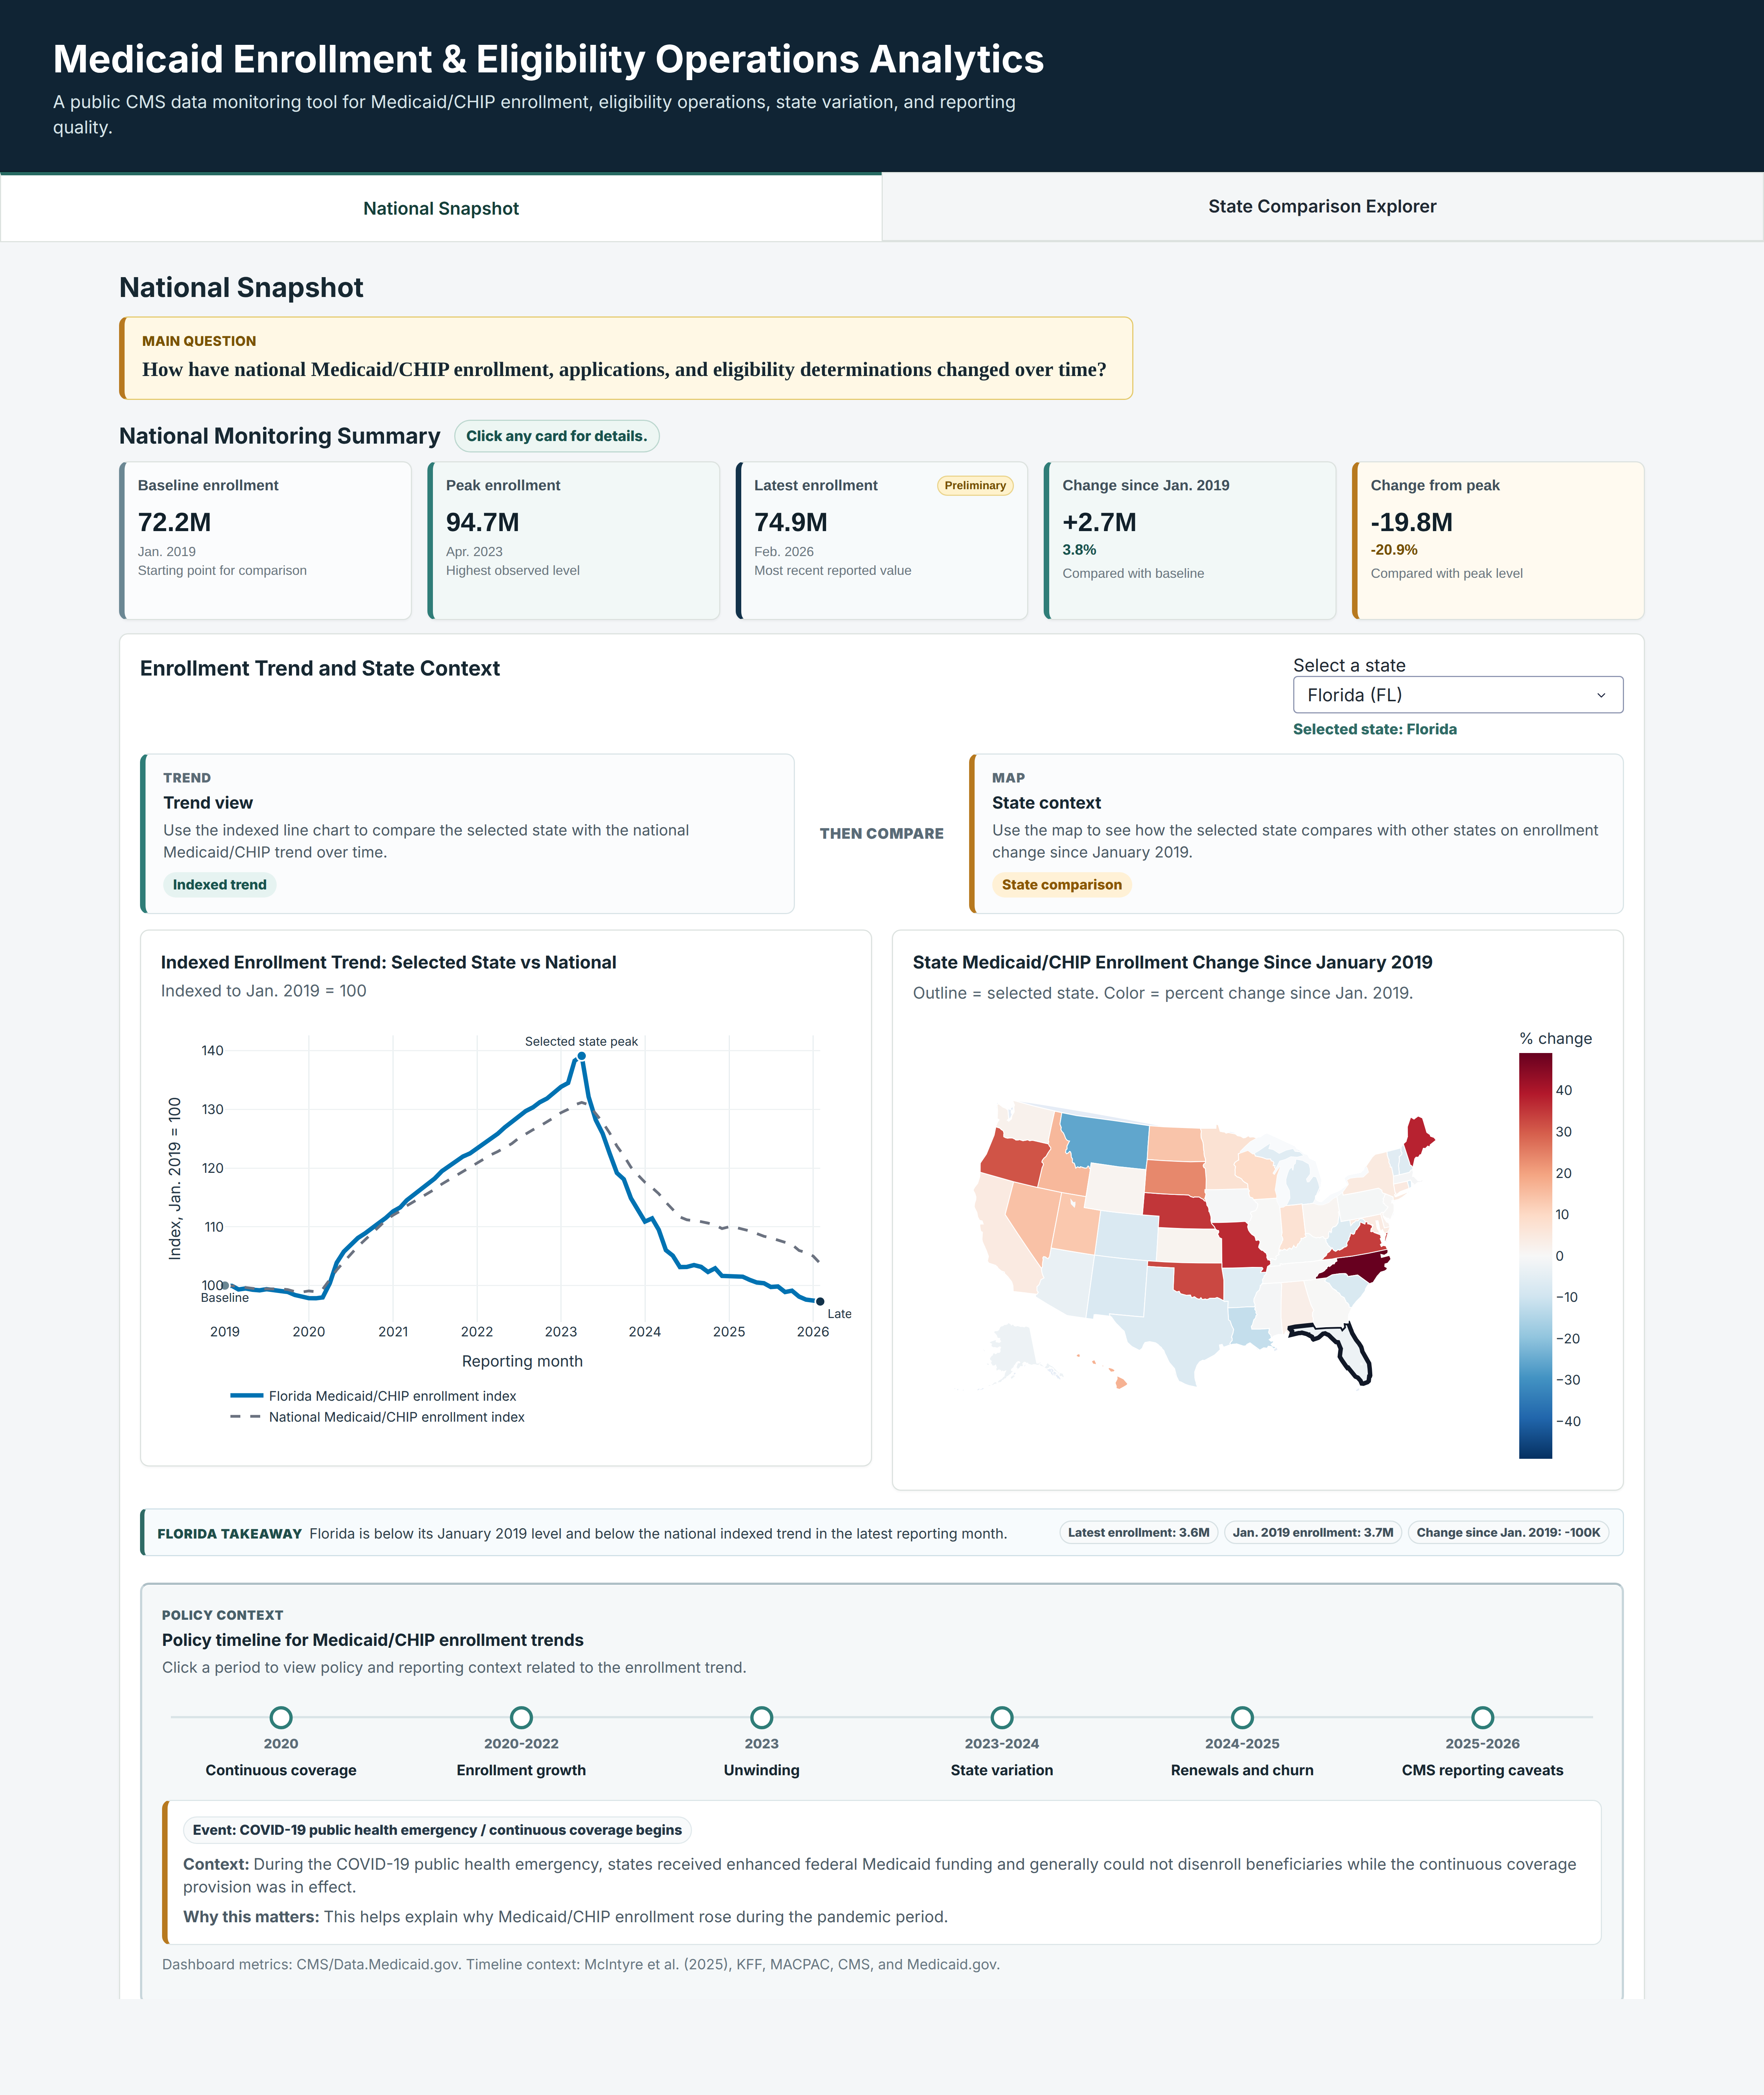The height and width of the screenshot is (2095, 1764).
Task: Click the Latest enrollment: 3.6M chip
Action: [x=1138, y=1532]
